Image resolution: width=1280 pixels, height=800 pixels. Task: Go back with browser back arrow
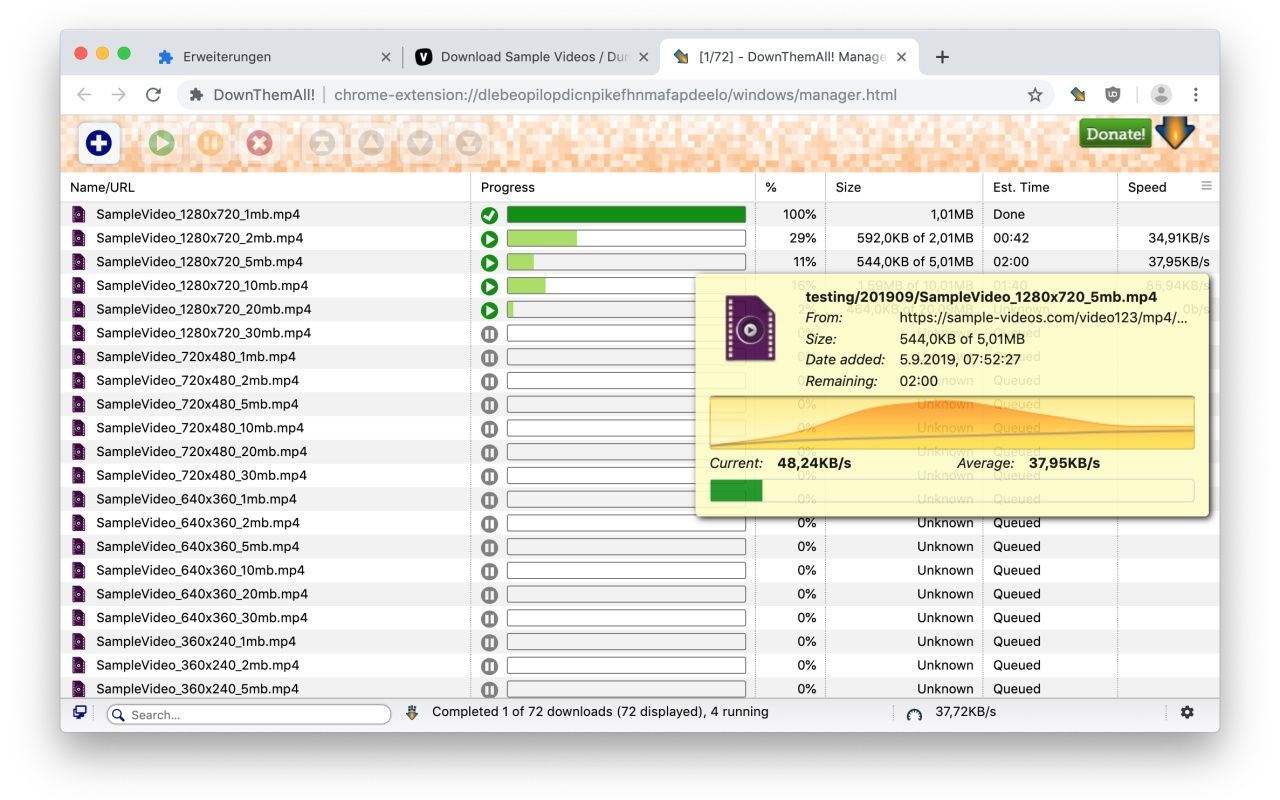[x=84, y=95]
